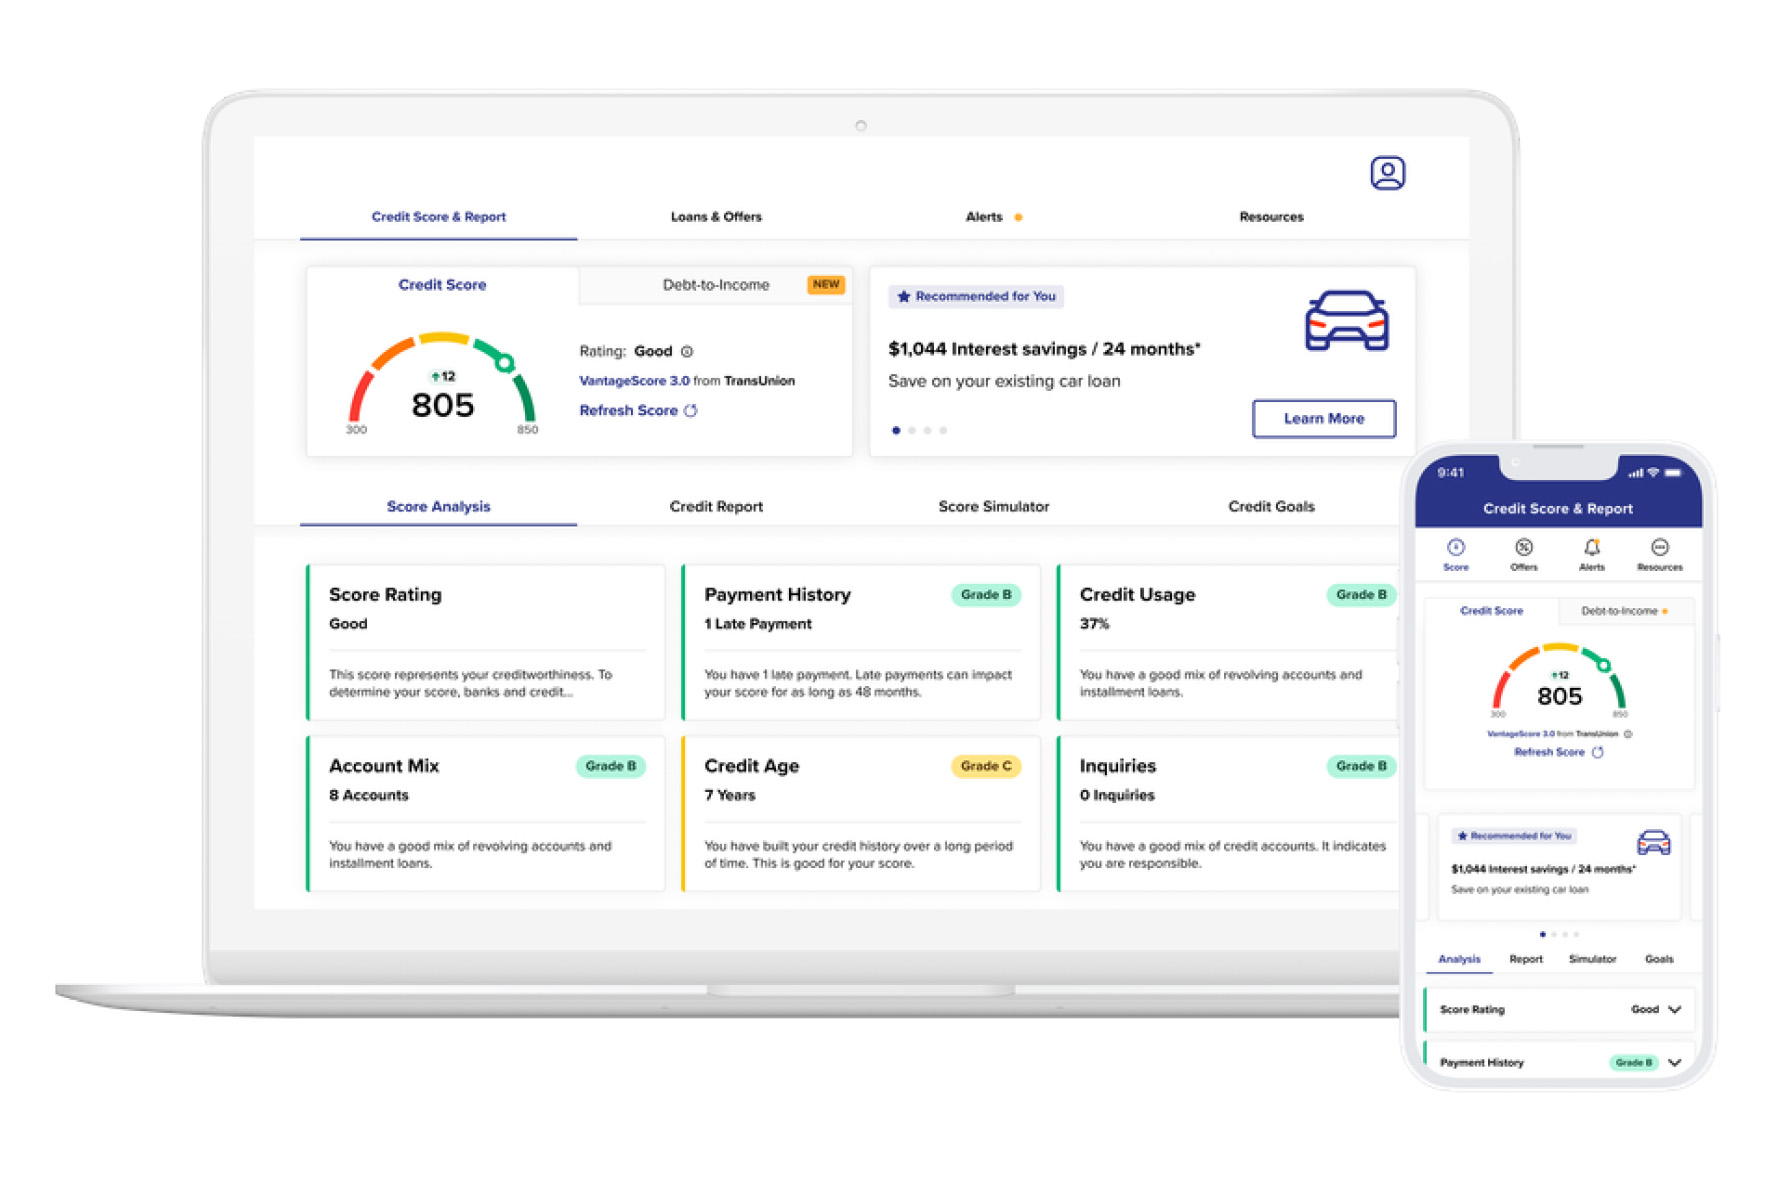Open the Payment History card
The image size is (1776, 1184).
click(861, 642)
